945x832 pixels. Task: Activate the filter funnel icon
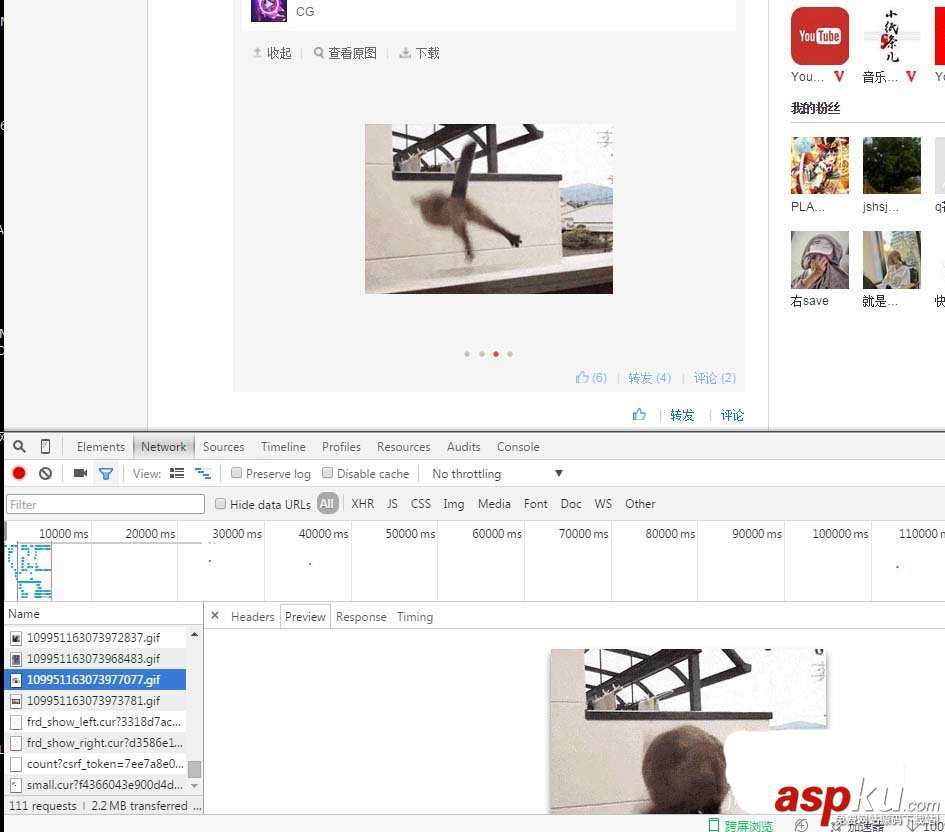[x=106, y=473]
